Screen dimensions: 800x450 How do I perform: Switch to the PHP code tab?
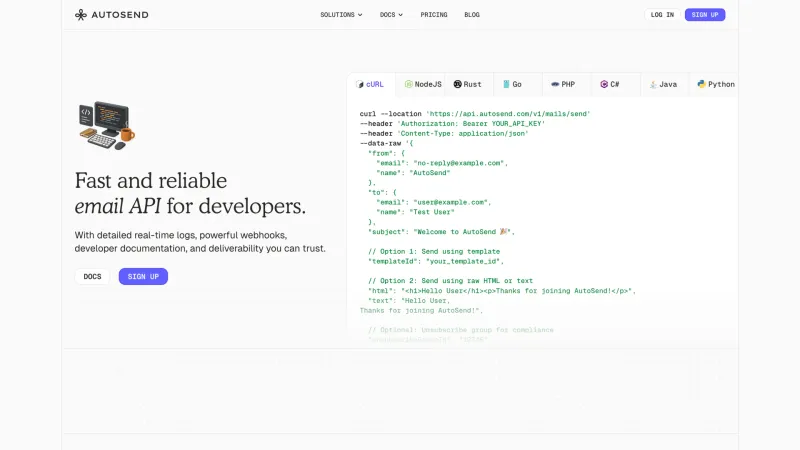tap(566, 84)
